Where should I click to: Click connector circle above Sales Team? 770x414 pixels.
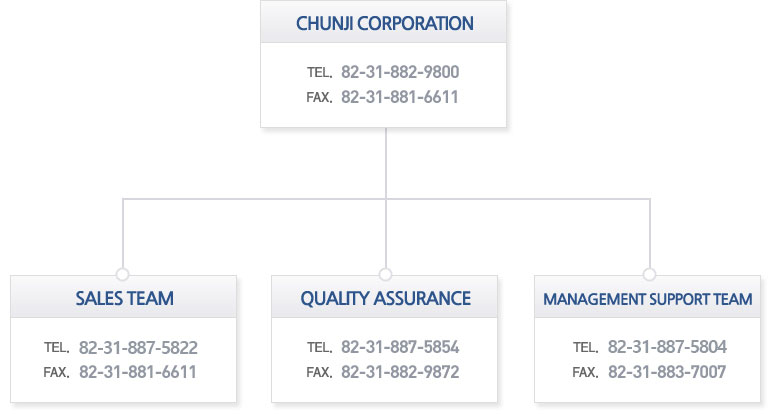click(x=123, y=274)
